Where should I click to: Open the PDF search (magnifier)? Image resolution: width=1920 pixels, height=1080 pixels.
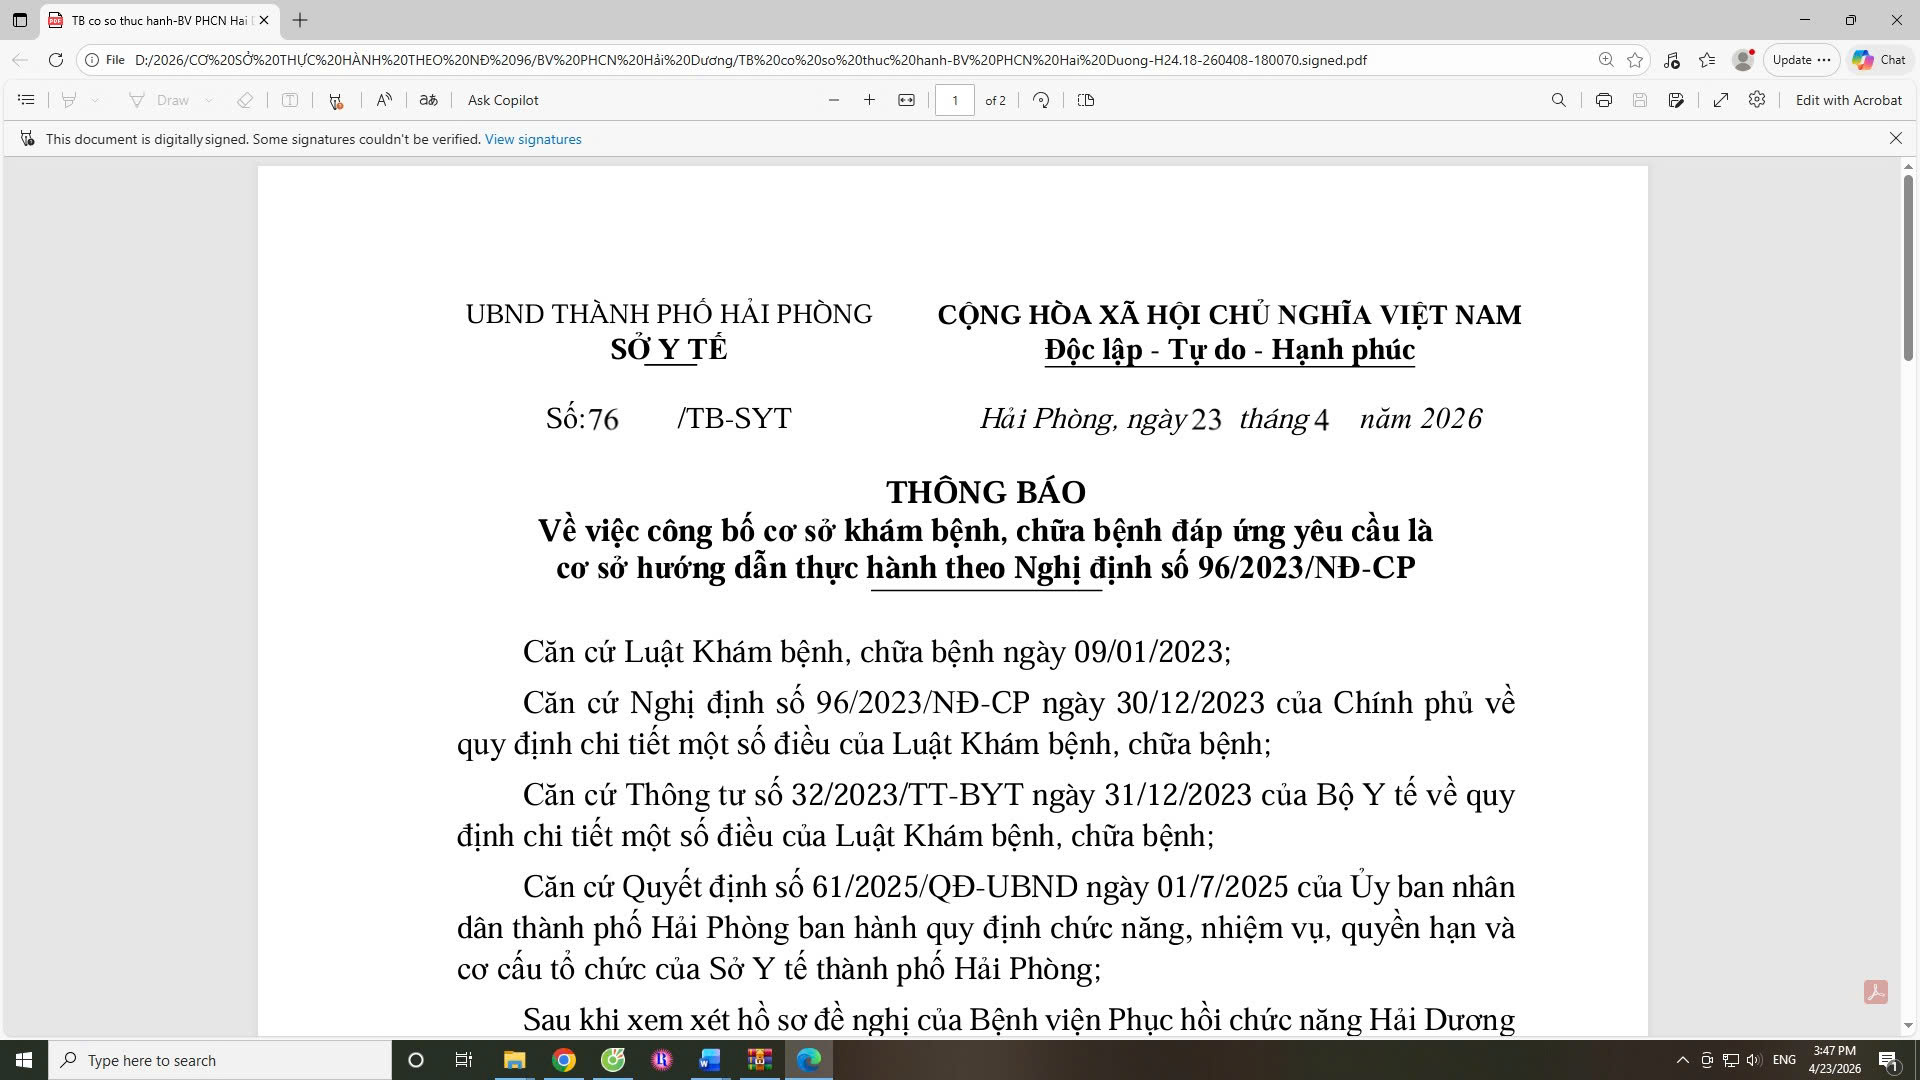click(1558, 100)
